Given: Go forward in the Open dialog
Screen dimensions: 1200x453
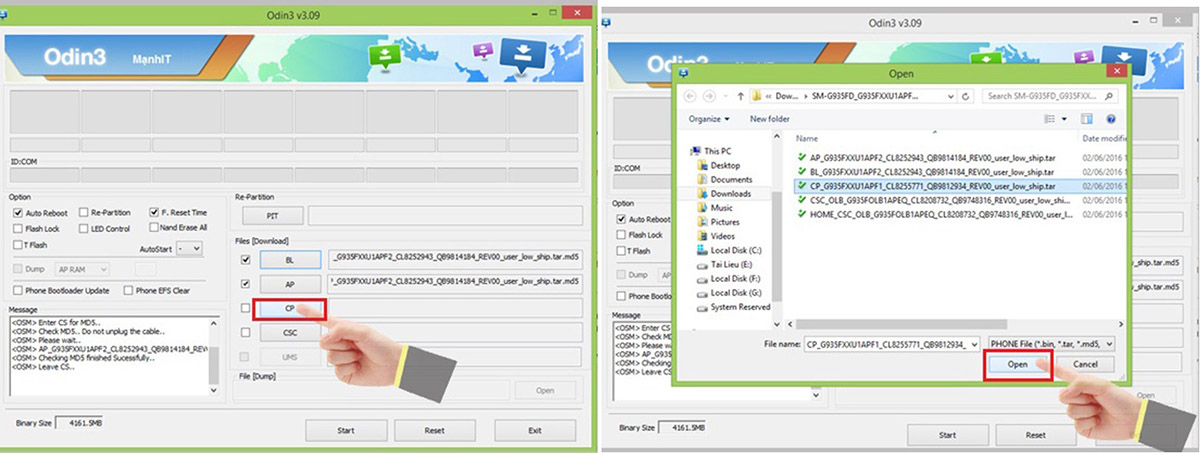Looking at the screenshot, I should click(x=710, y=96).
